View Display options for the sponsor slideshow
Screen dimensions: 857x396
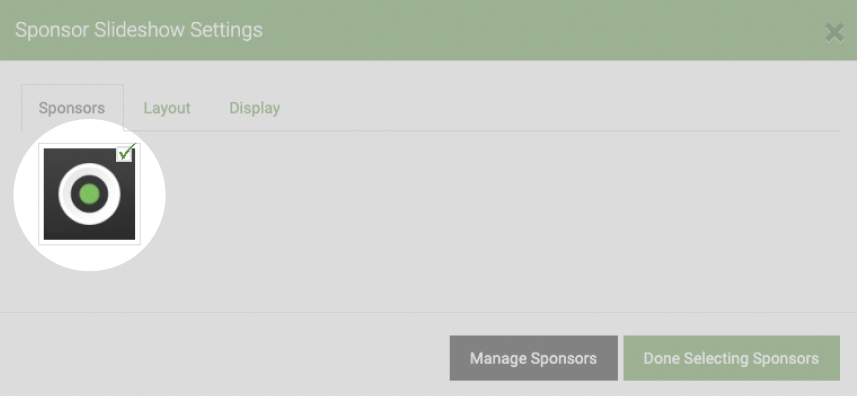click(x=255, y=108)
